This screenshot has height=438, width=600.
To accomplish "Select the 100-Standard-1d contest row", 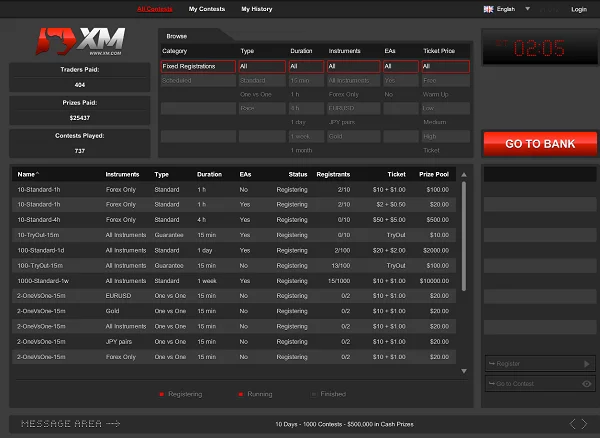I will click(x=234, y=251).
